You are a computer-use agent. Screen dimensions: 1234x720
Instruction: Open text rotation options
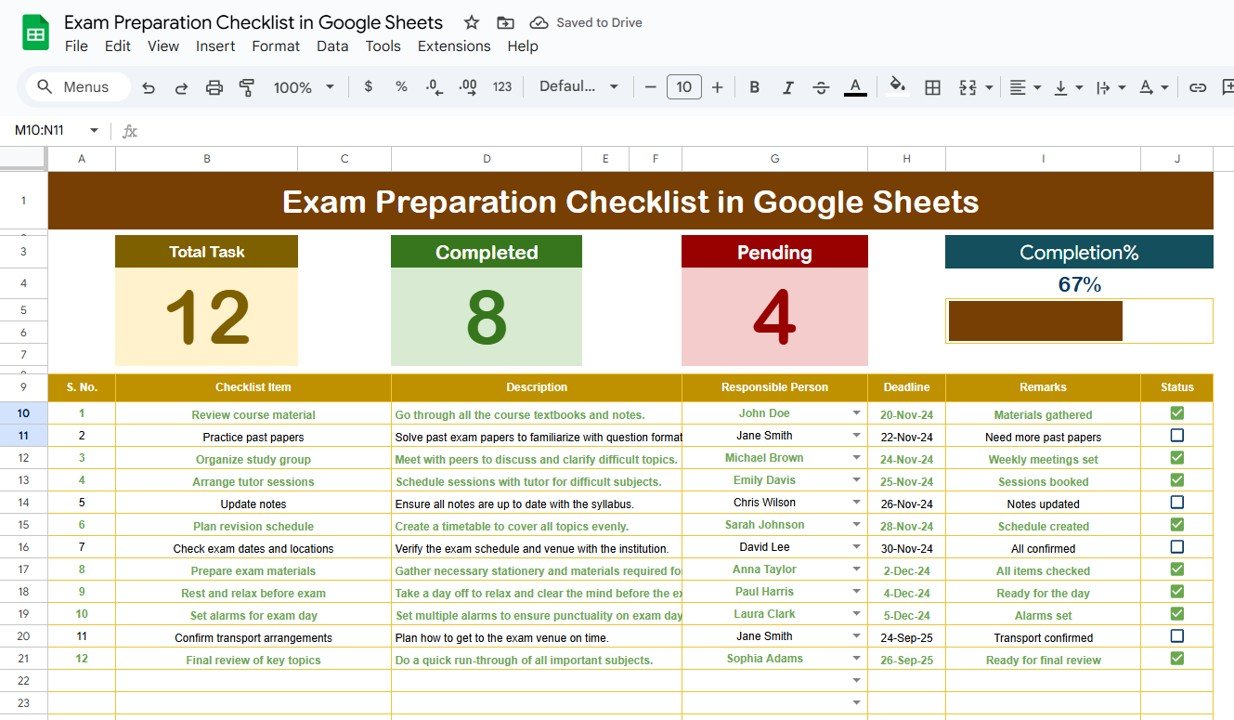(x=1153, y=87)
